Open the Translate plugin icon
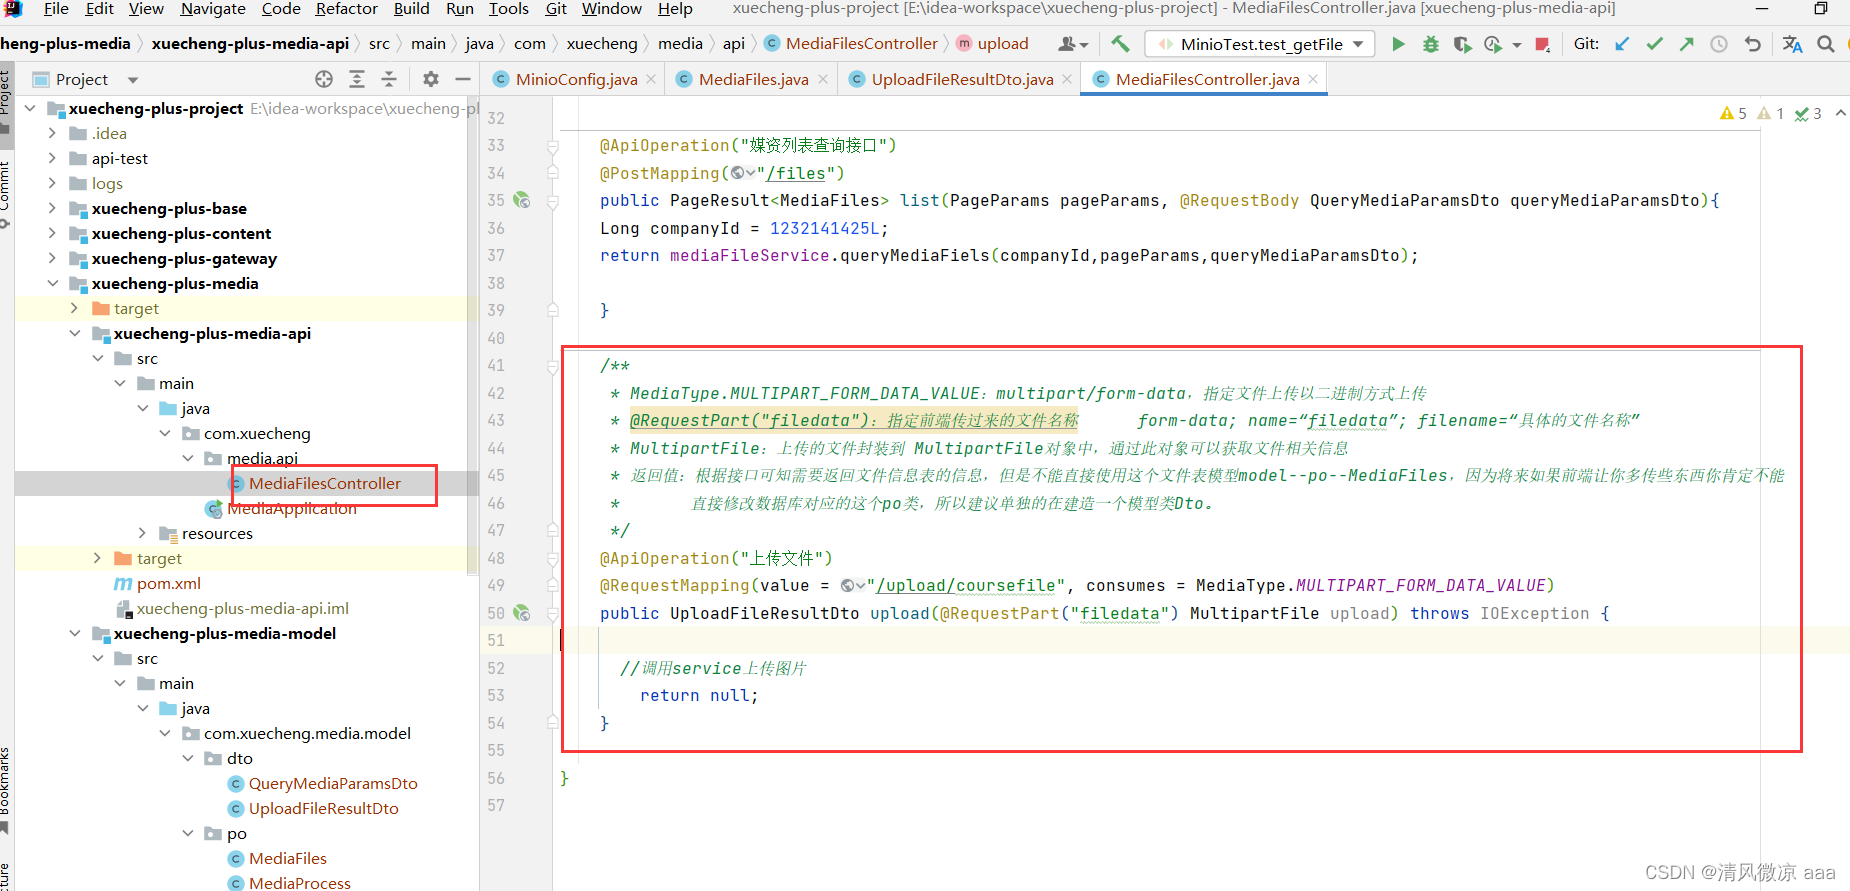 [1792, 44]
